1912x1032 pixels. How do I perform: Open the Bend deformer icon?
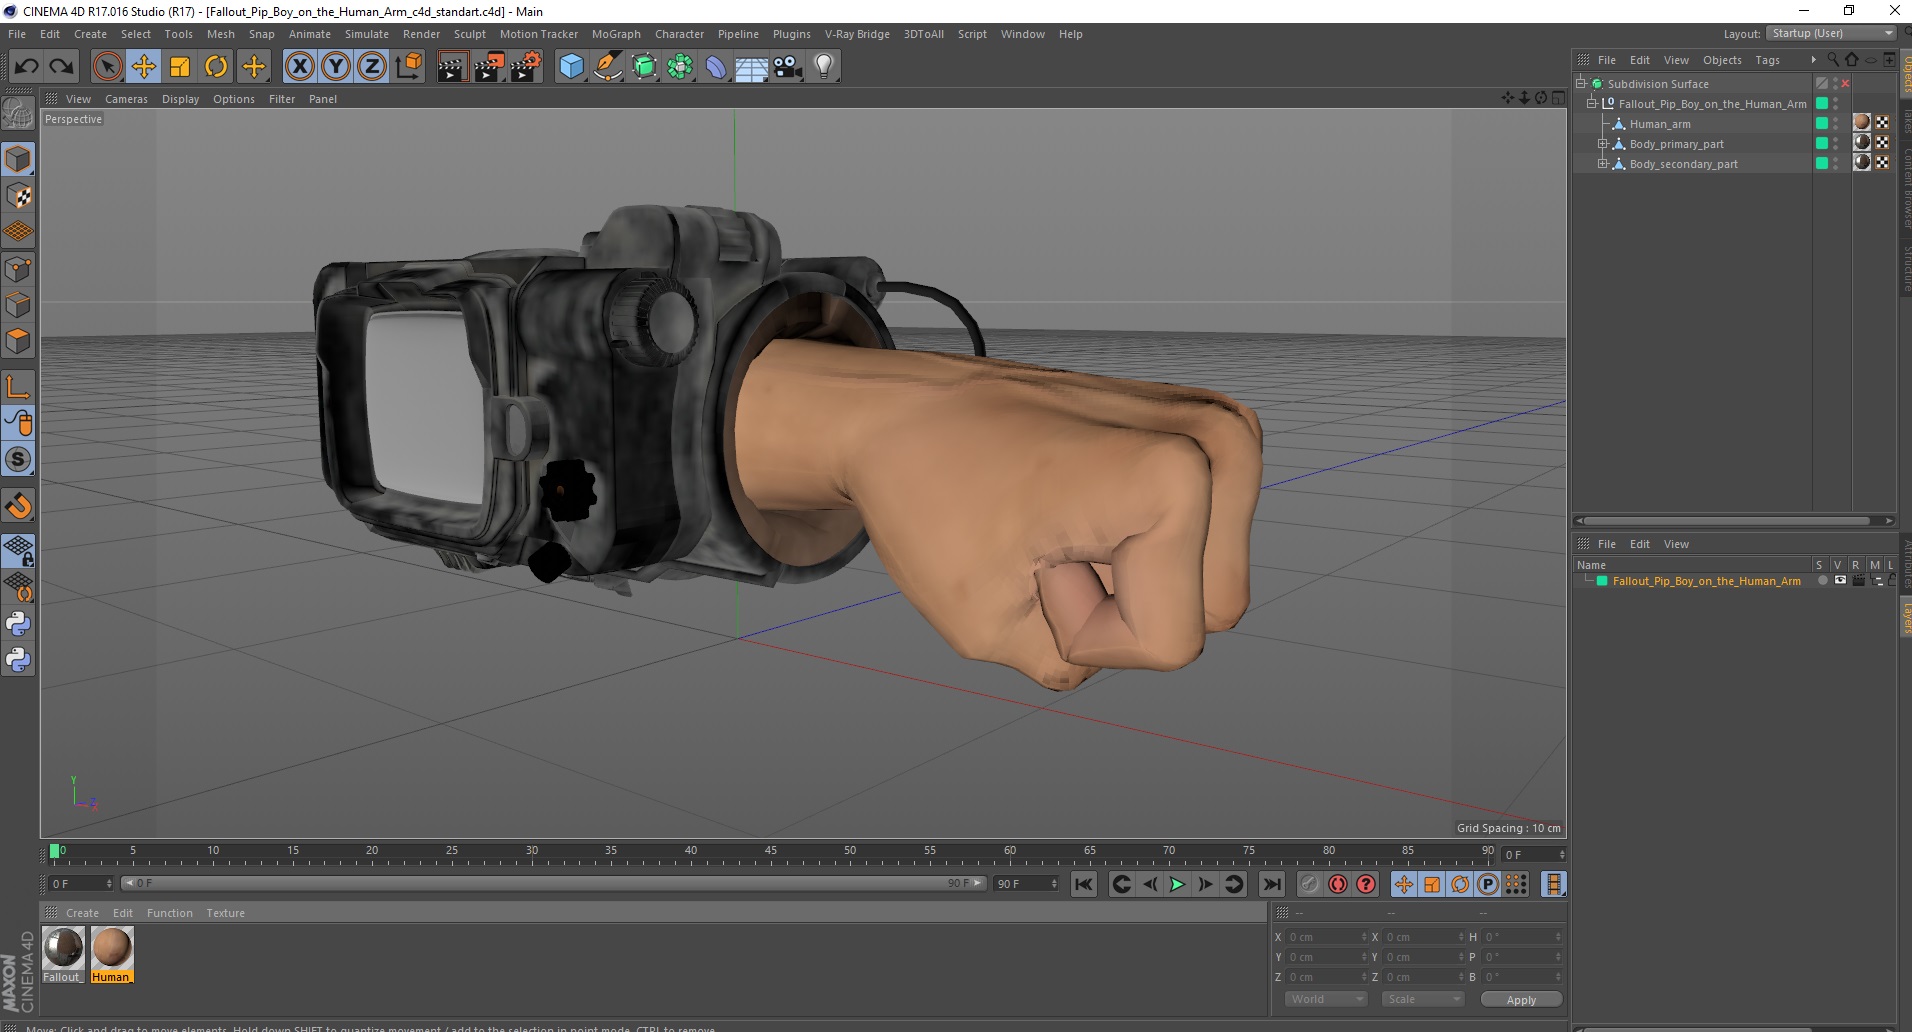pyautogui.click(x=716, y=67)
